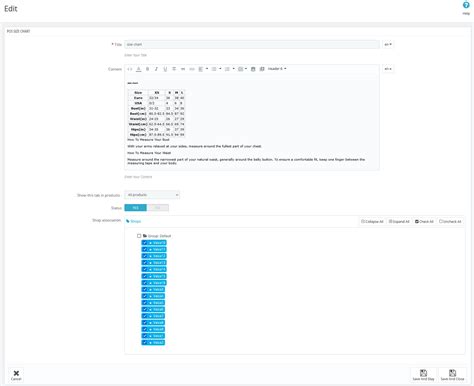The height and width of the screenshot is (386, 474).
Task: Open the Header 6 format dropdown
Action: pyautogui.click(x=277, y=69)
